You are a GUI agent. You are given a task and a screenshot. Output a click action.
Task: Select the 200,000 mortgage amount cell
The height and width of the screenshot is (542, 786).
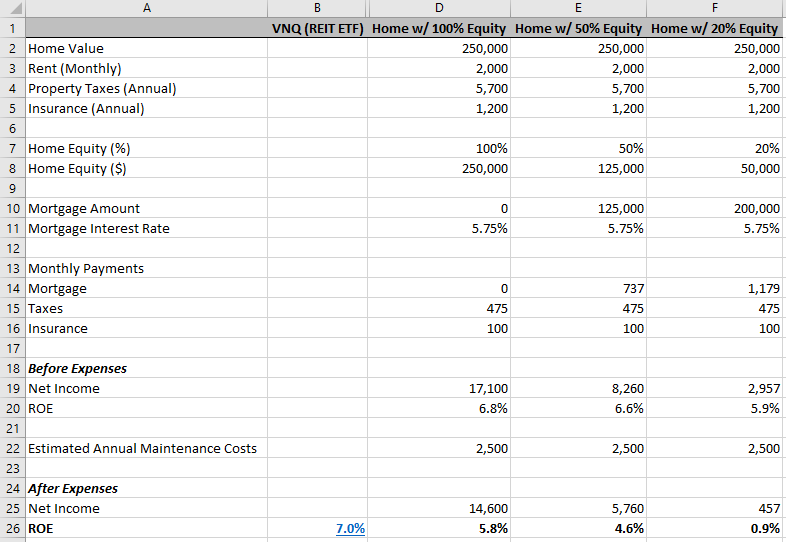pos(714,208)
